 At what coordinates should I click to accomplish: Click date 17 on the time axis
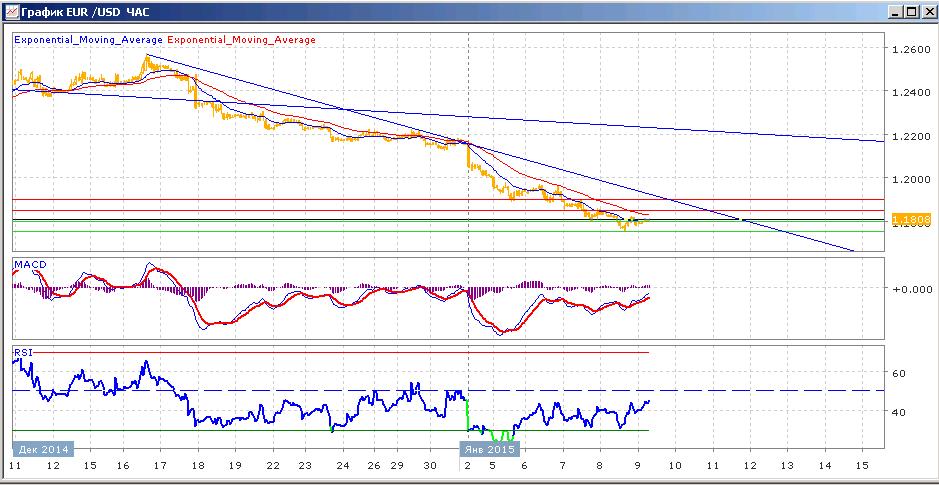pyautogui.click(x=160, y=466)
